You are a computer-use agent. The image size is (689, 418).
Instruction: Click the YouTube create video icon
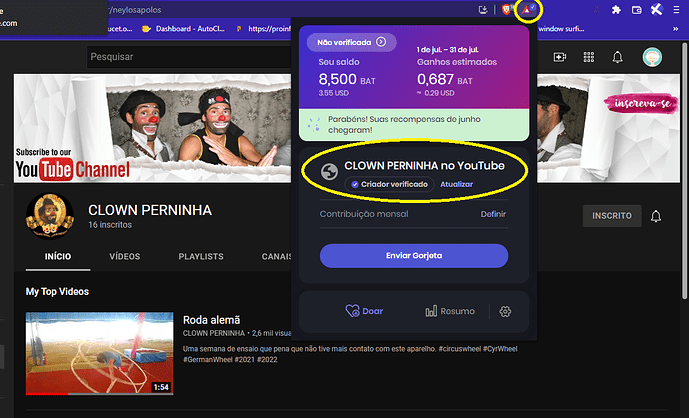(x=560, y=57)
